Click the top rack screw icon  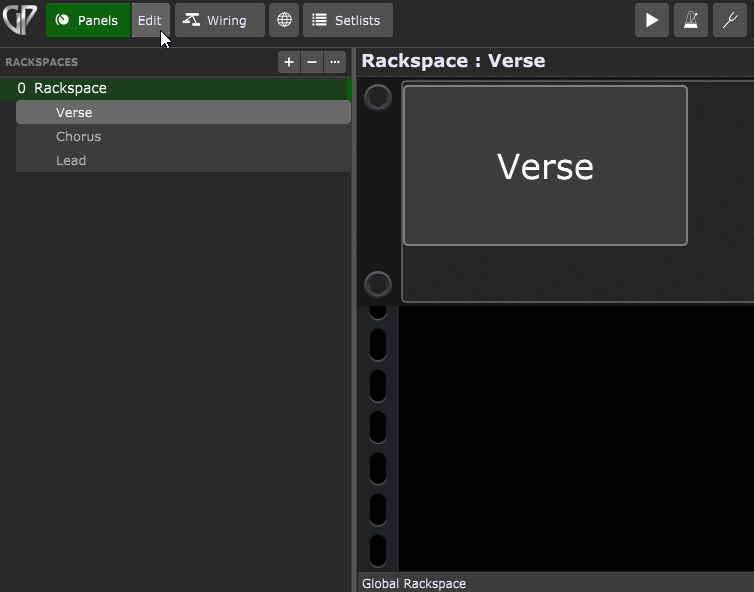tap(378, 97)
